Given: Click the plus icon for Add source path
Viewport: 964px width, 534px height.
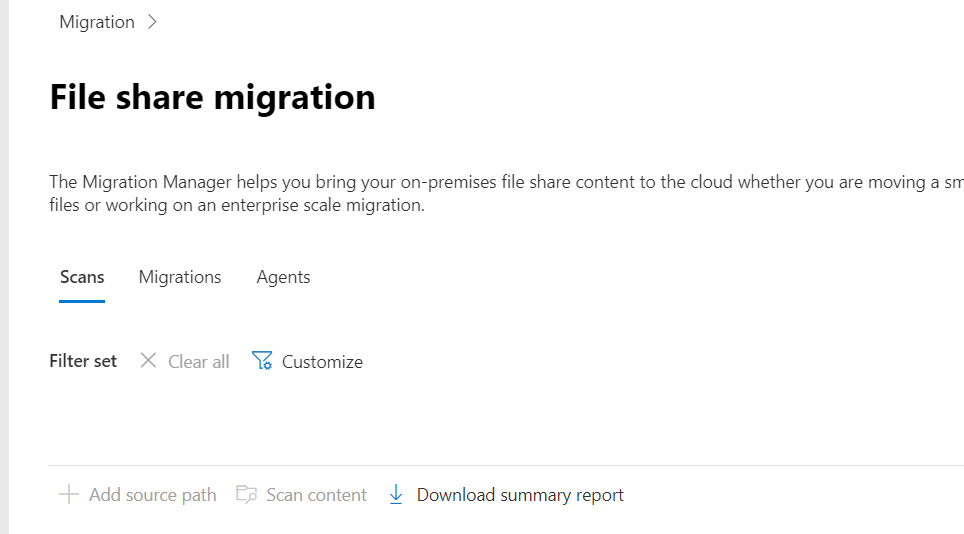Looking at the screenshot, I should coord(69,494).
